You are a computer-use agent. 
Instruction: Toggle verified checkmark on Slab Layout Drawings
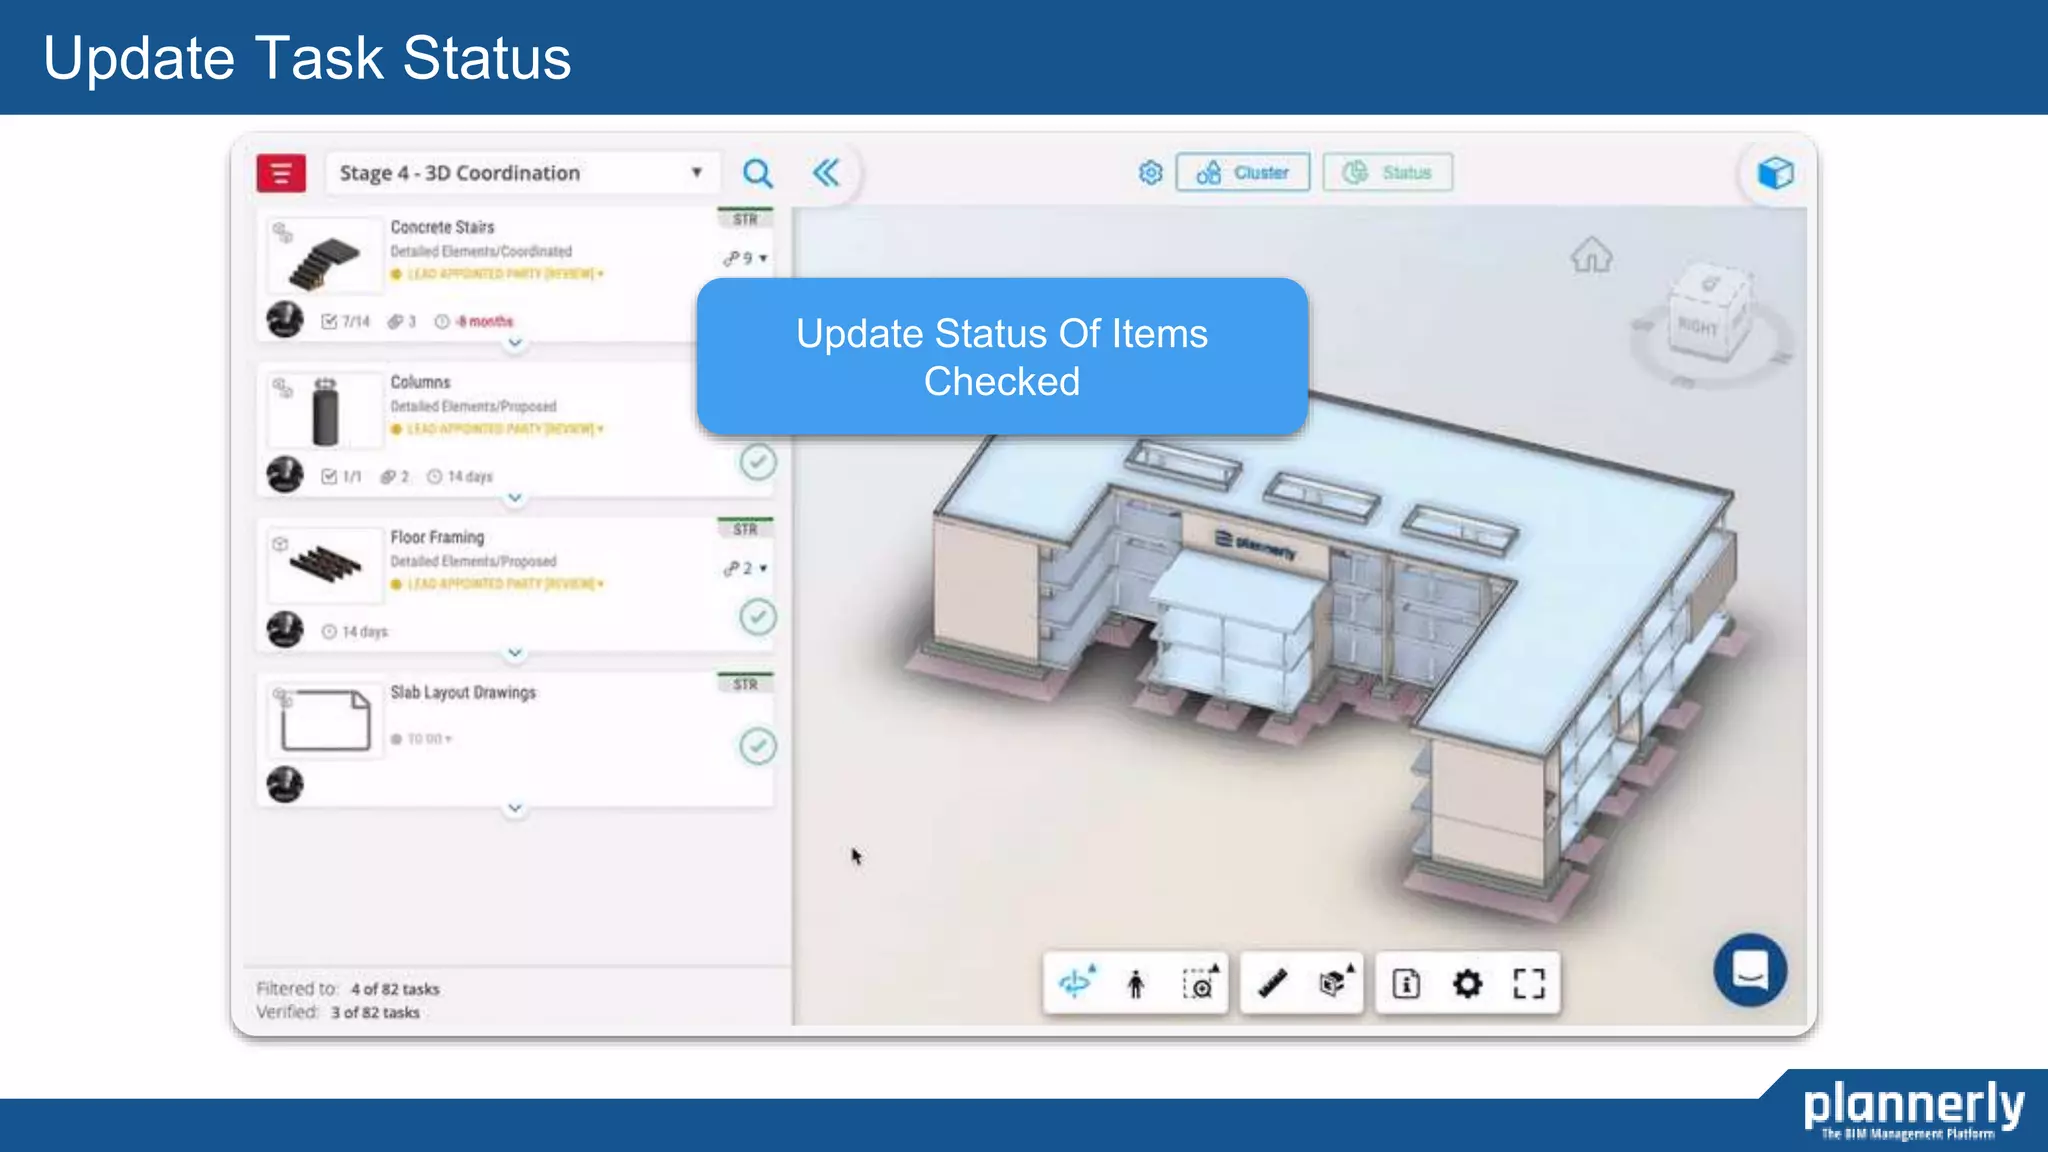[758, 746]
